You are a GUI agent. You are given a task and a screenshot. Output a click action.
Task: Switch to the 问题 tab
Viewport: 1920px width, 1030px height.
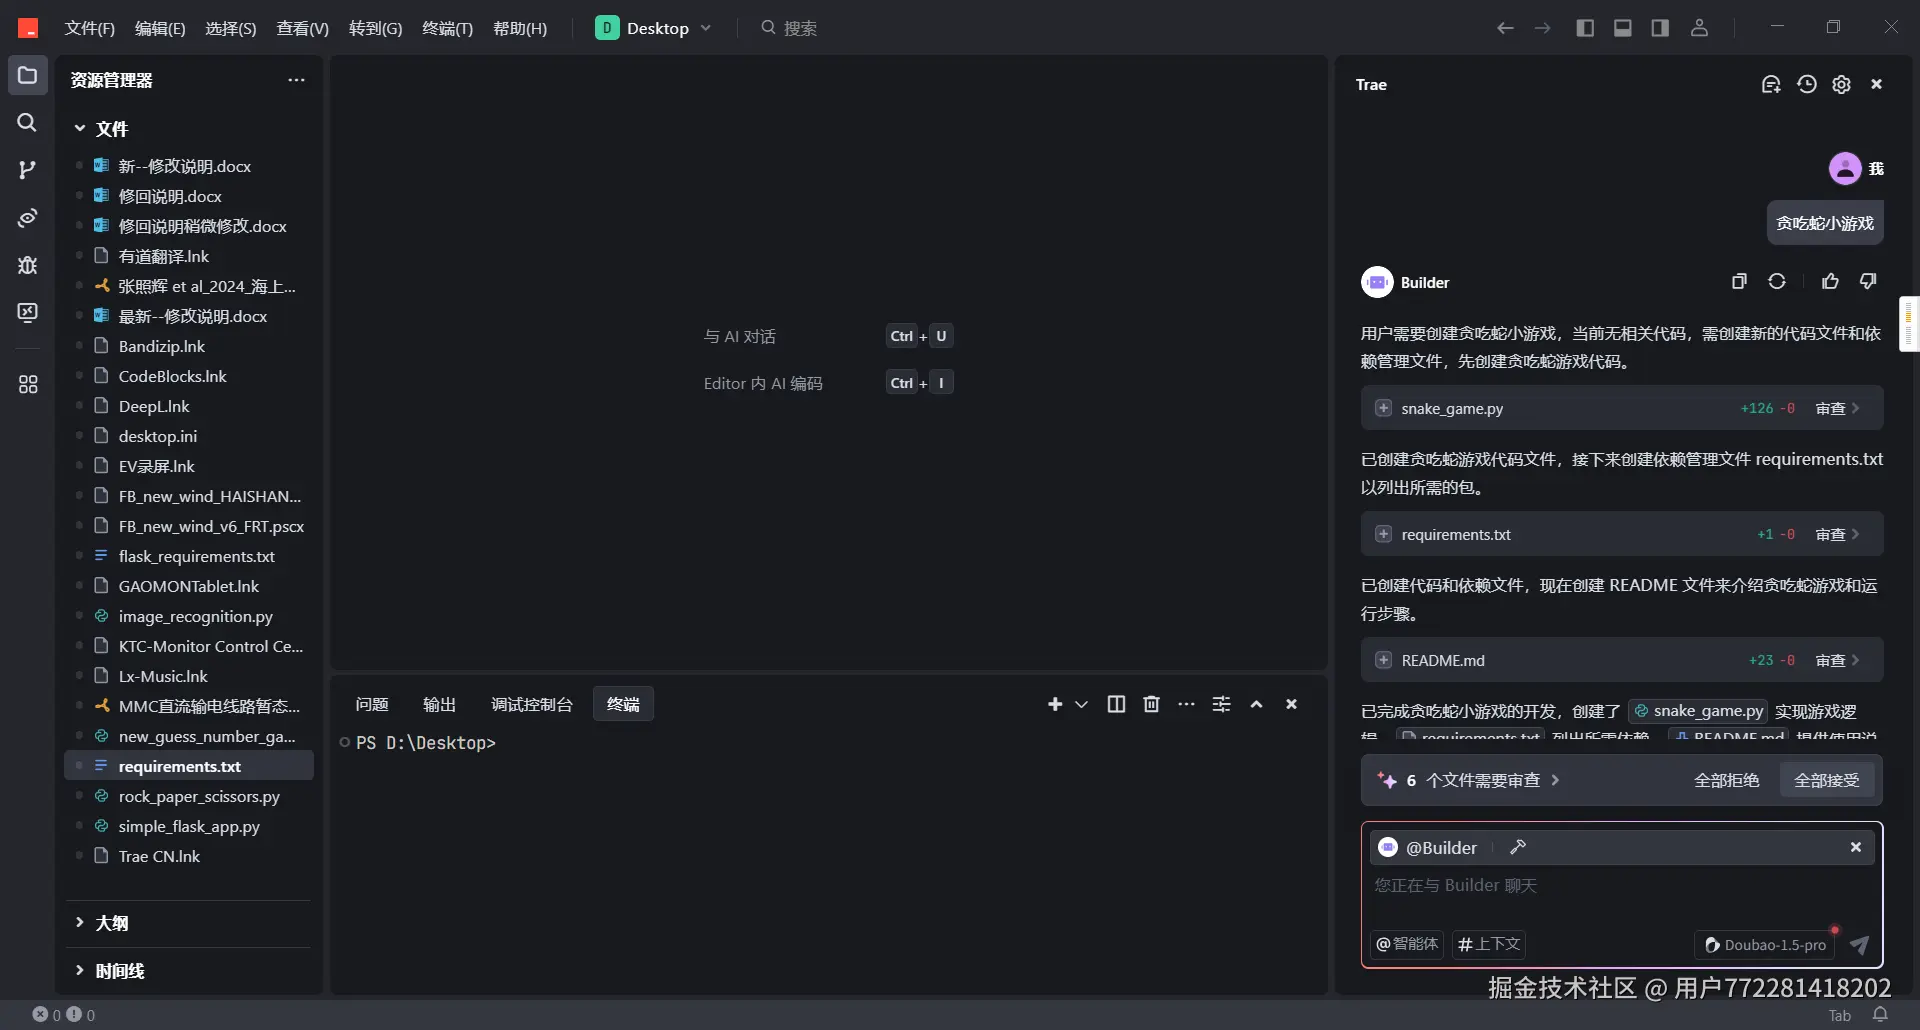372,705
